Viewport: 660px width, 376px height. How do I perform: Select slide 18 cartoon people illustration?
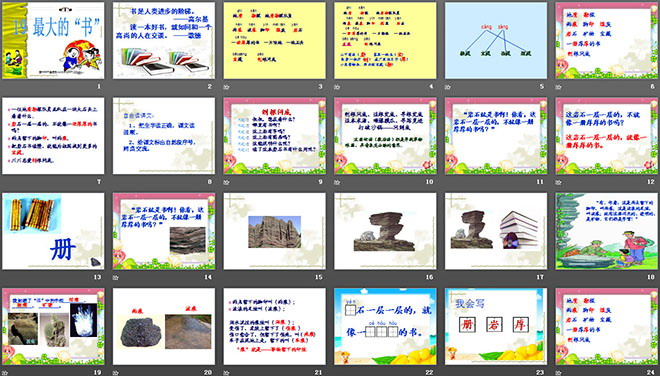pyautogui.click(x=607, y=231)
